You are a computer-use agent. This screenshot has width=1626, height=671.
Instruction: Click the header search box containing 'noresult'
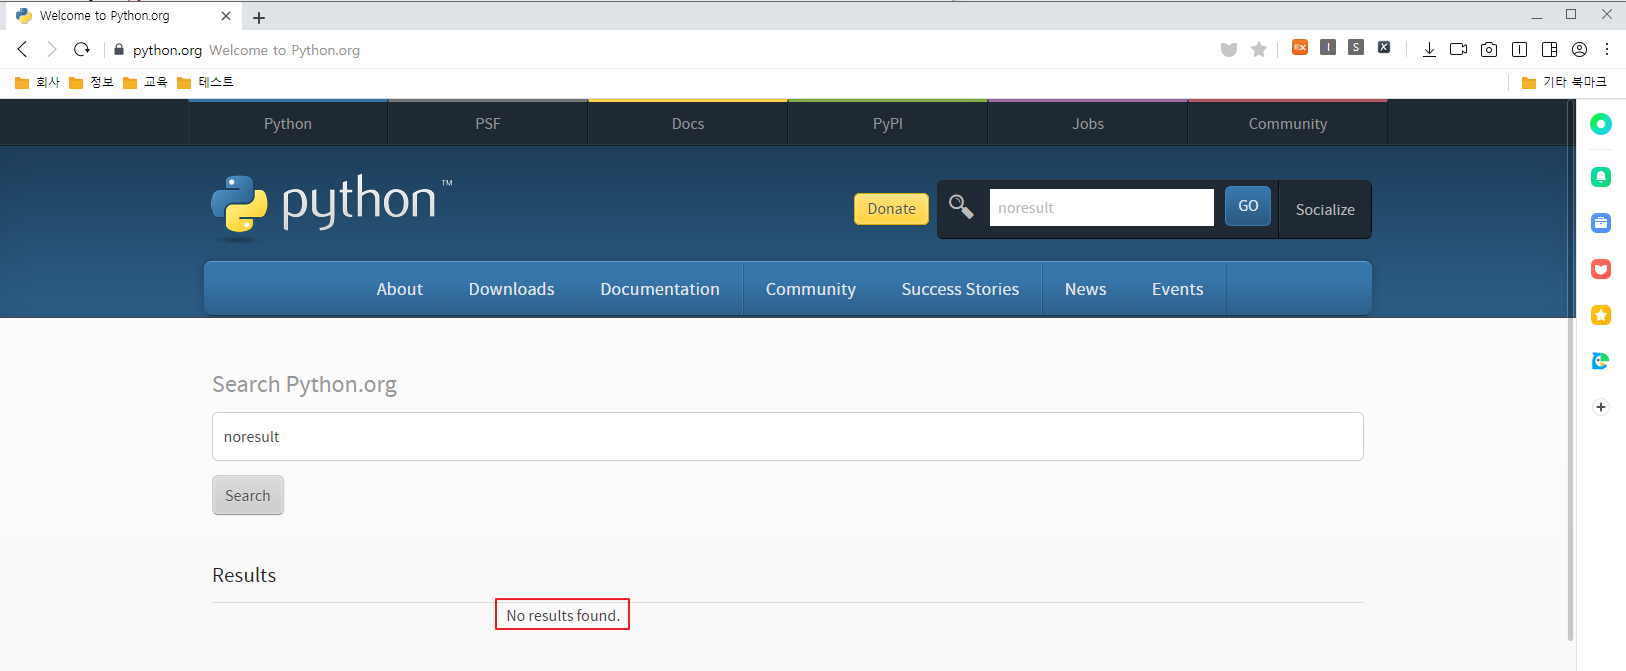[x=1101, y=207]
